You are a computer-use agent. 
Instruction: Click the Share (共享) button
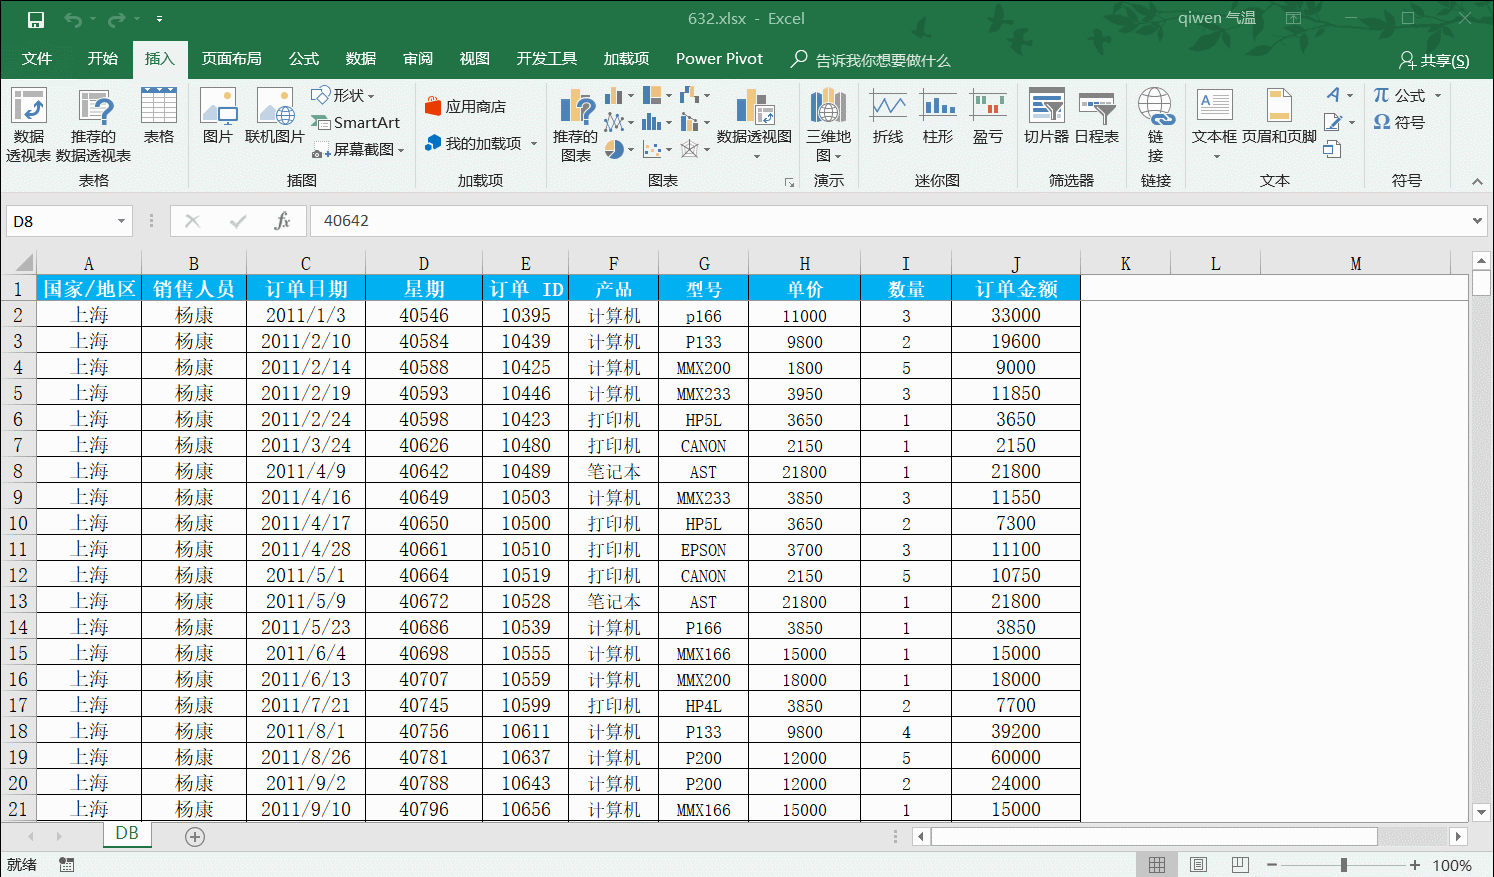point(1434,61)
